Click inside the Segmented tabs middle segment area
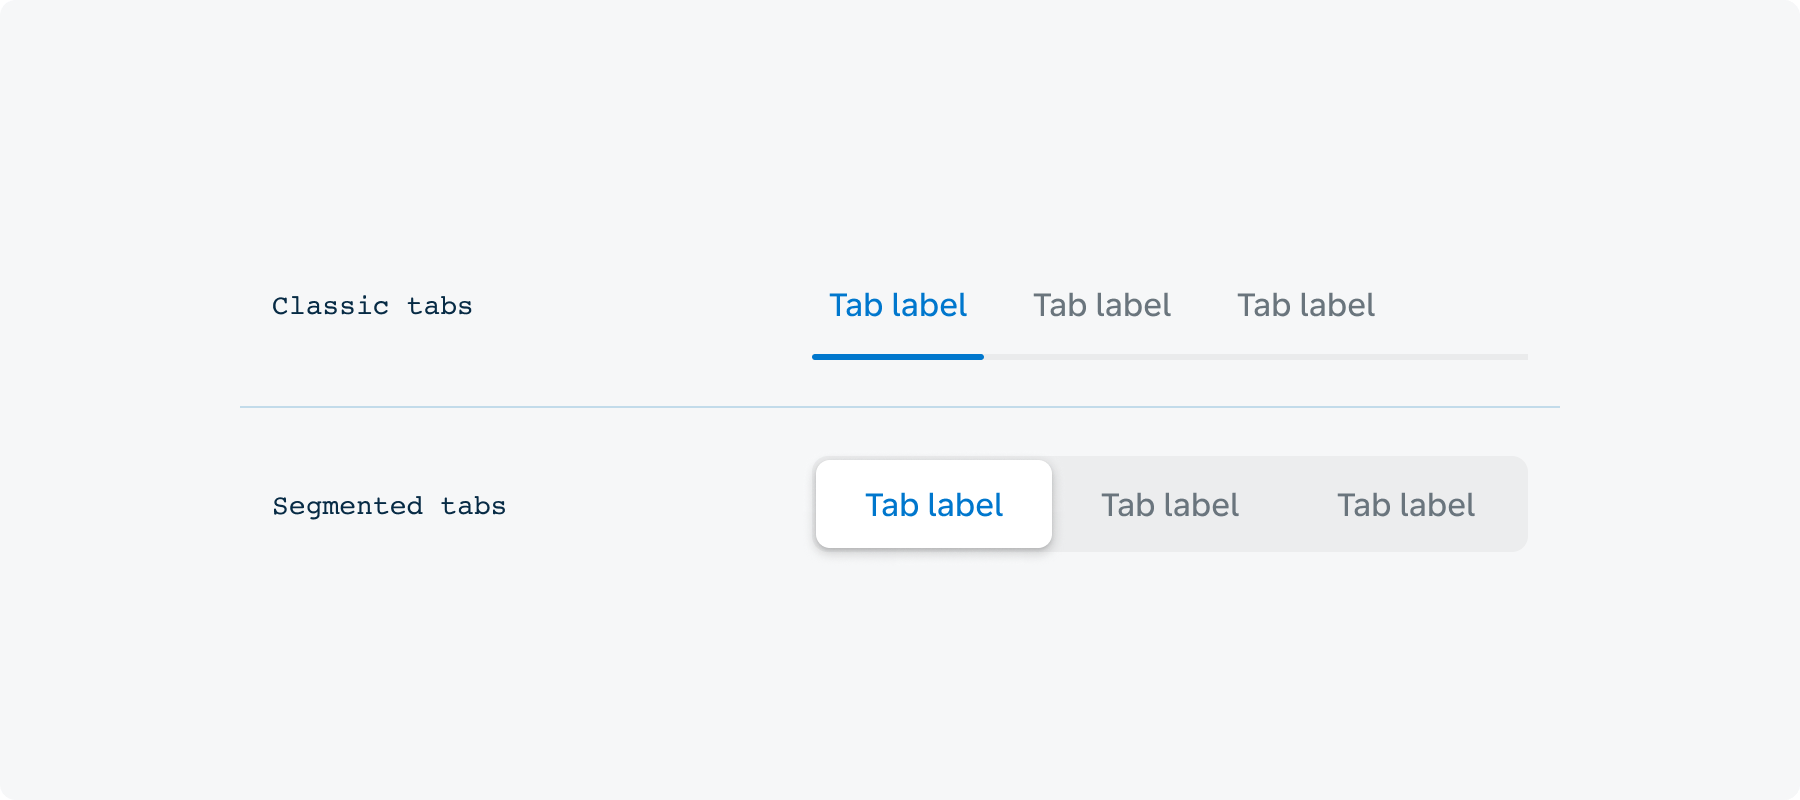The width and height of the screenshot is (1800, 800). point(1170,504)
